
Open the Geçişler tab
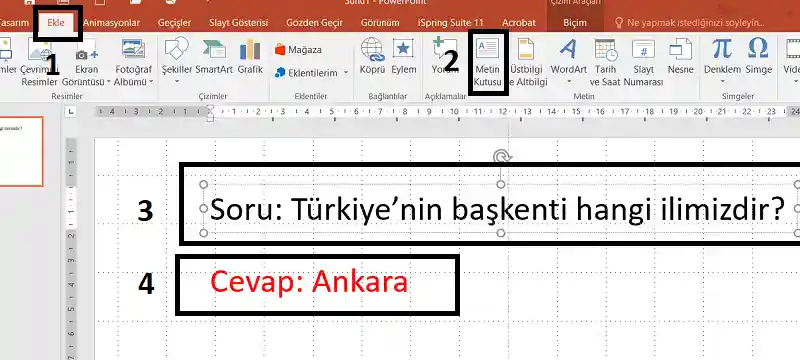point(174,23)
